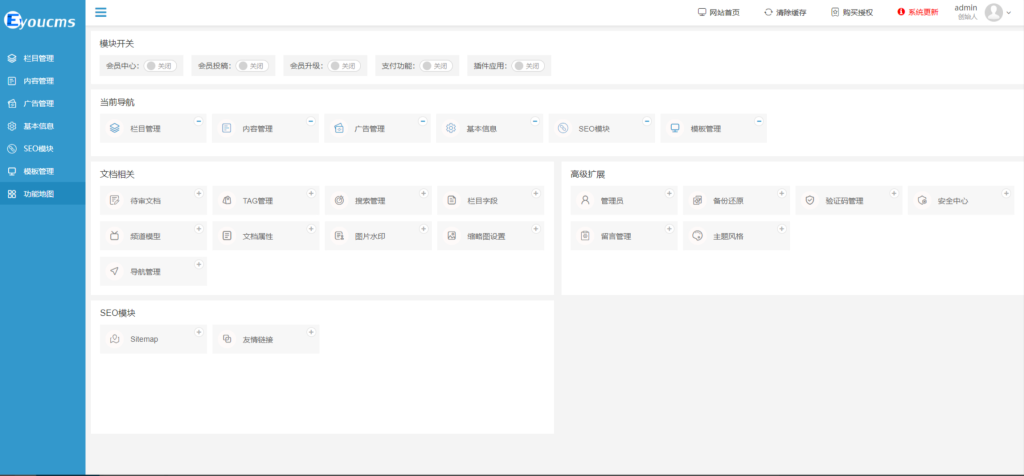This screenshot has width=1024, height=476.
Task: Turn on the 插件应用 toggle
Action: point(527,66)
